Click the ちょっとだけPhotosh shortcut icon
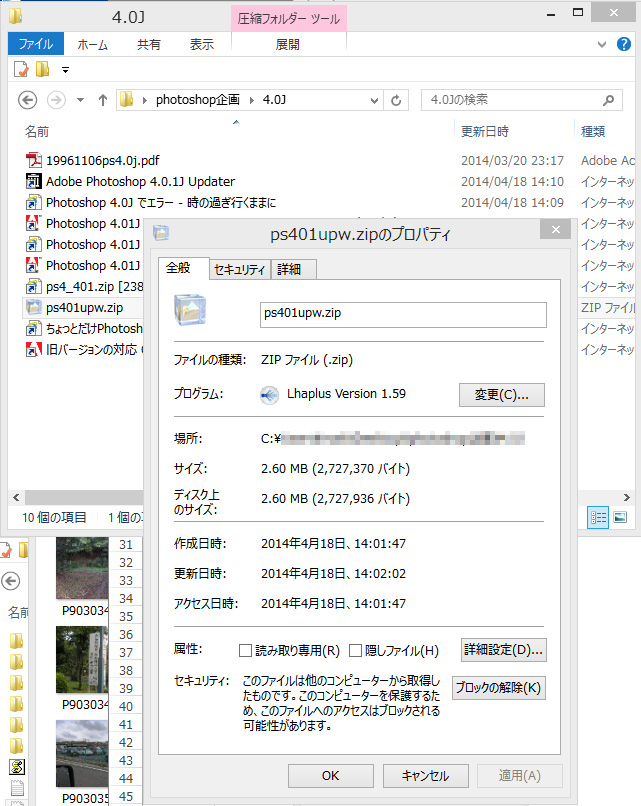Screen dimensions: 641x806 tap(33, 328)
